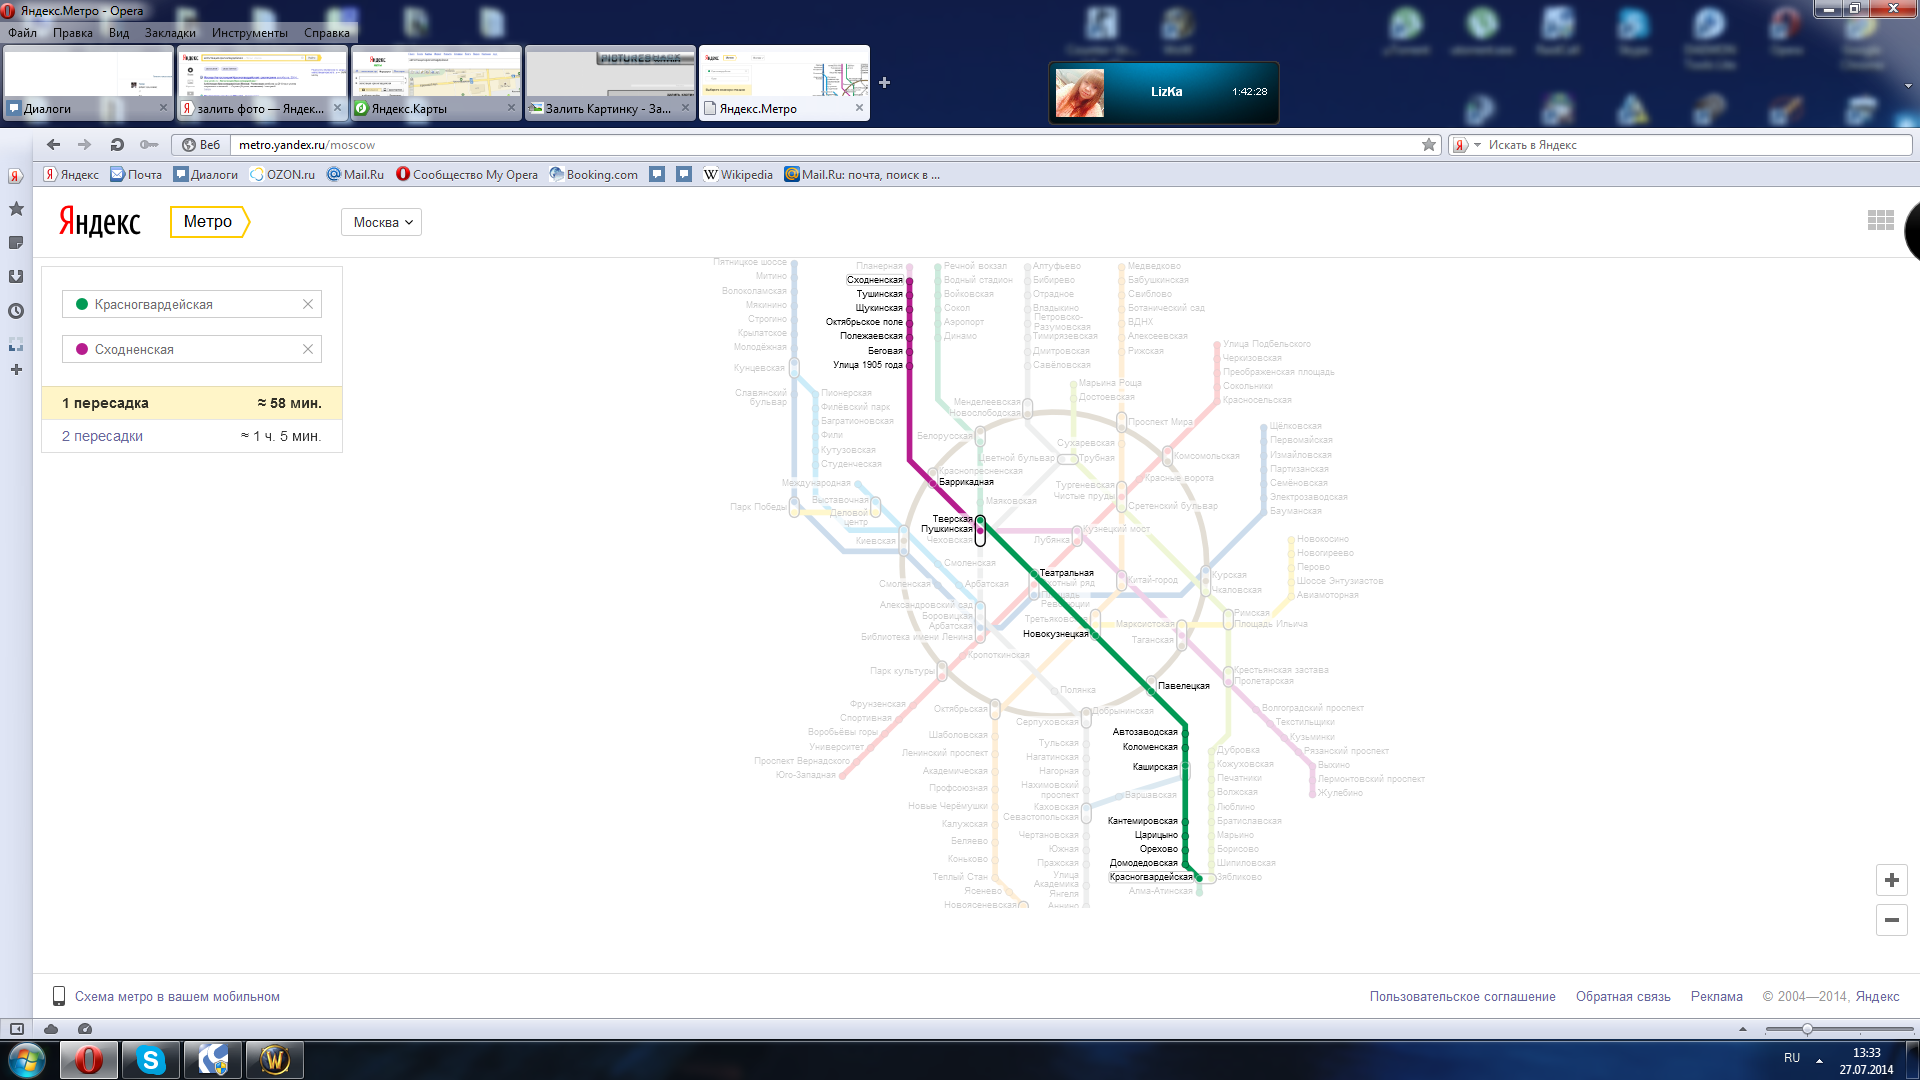Click the Красногвардейская departure input
The height and width of the screenshot is (1080, 1920).
coord(192,304)
